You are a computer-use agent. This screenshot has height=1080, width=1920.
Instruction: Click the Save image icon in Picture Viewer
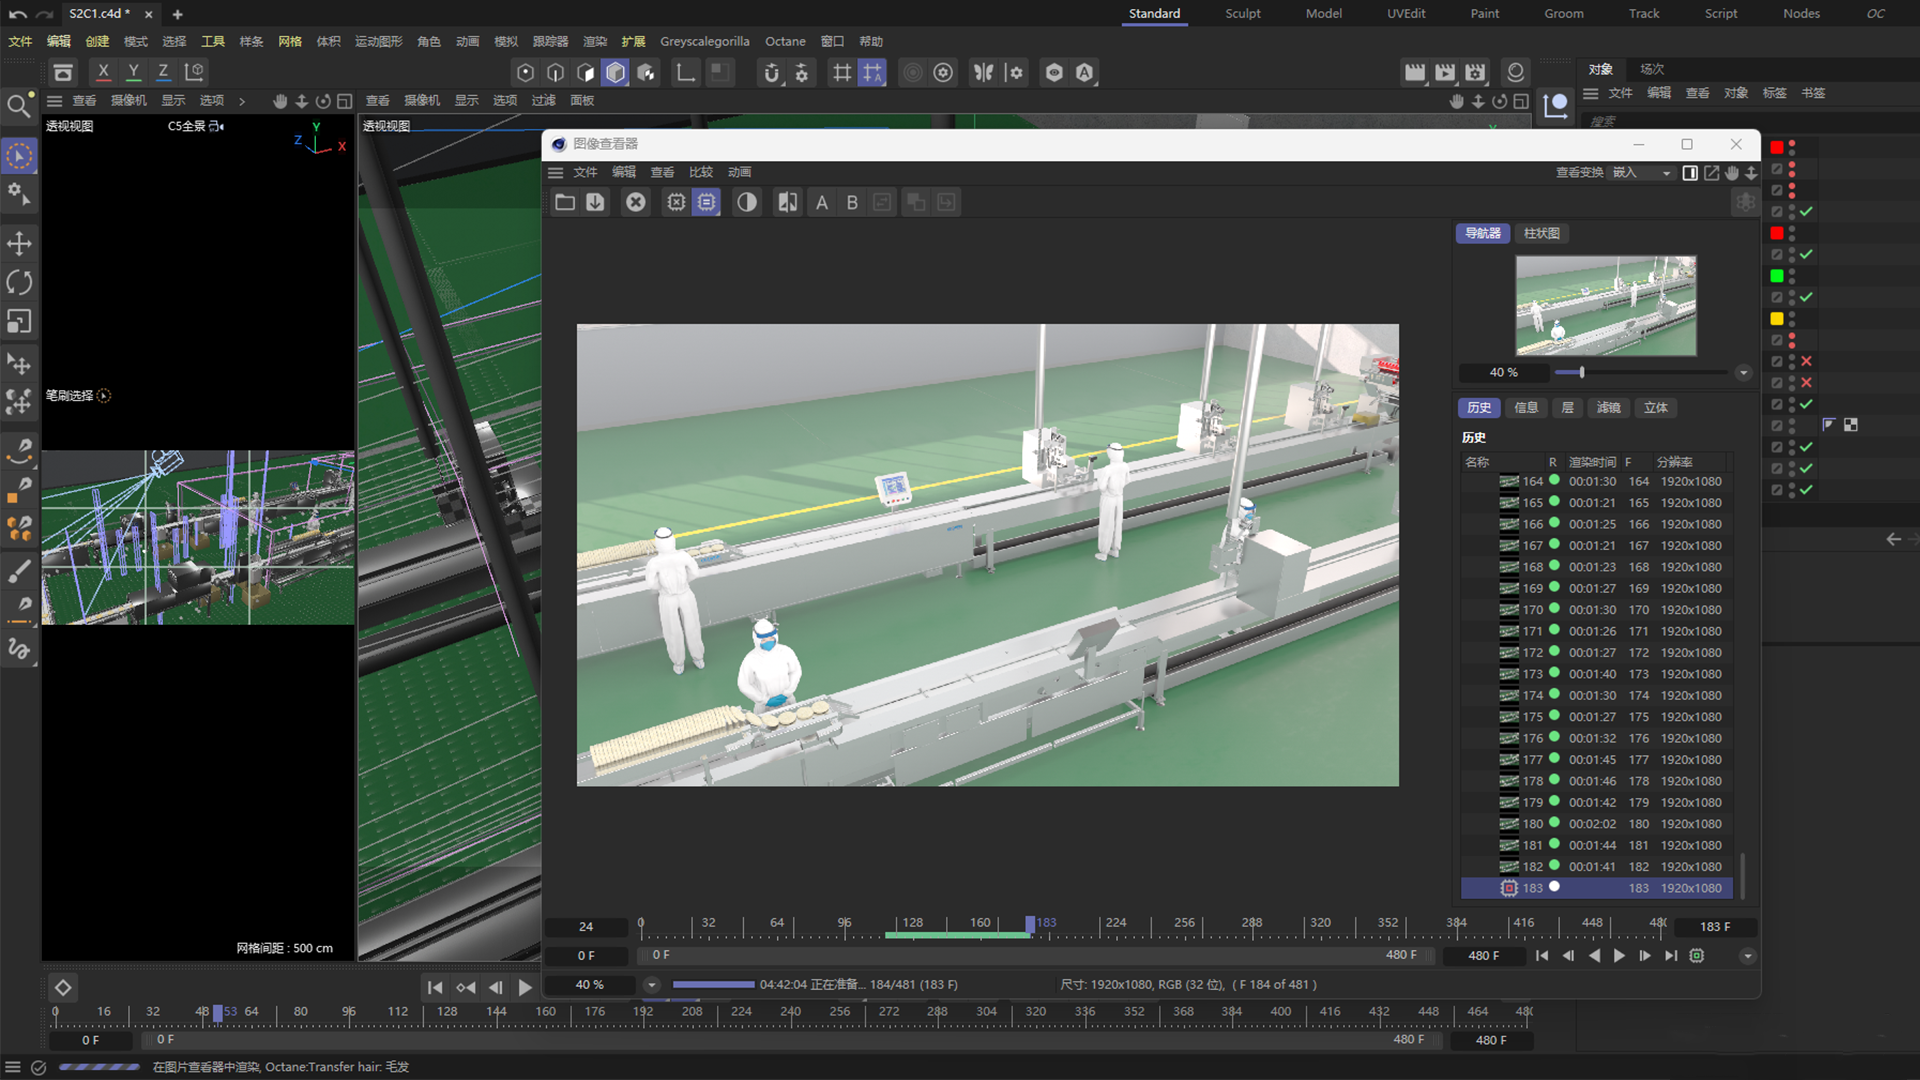595,202
